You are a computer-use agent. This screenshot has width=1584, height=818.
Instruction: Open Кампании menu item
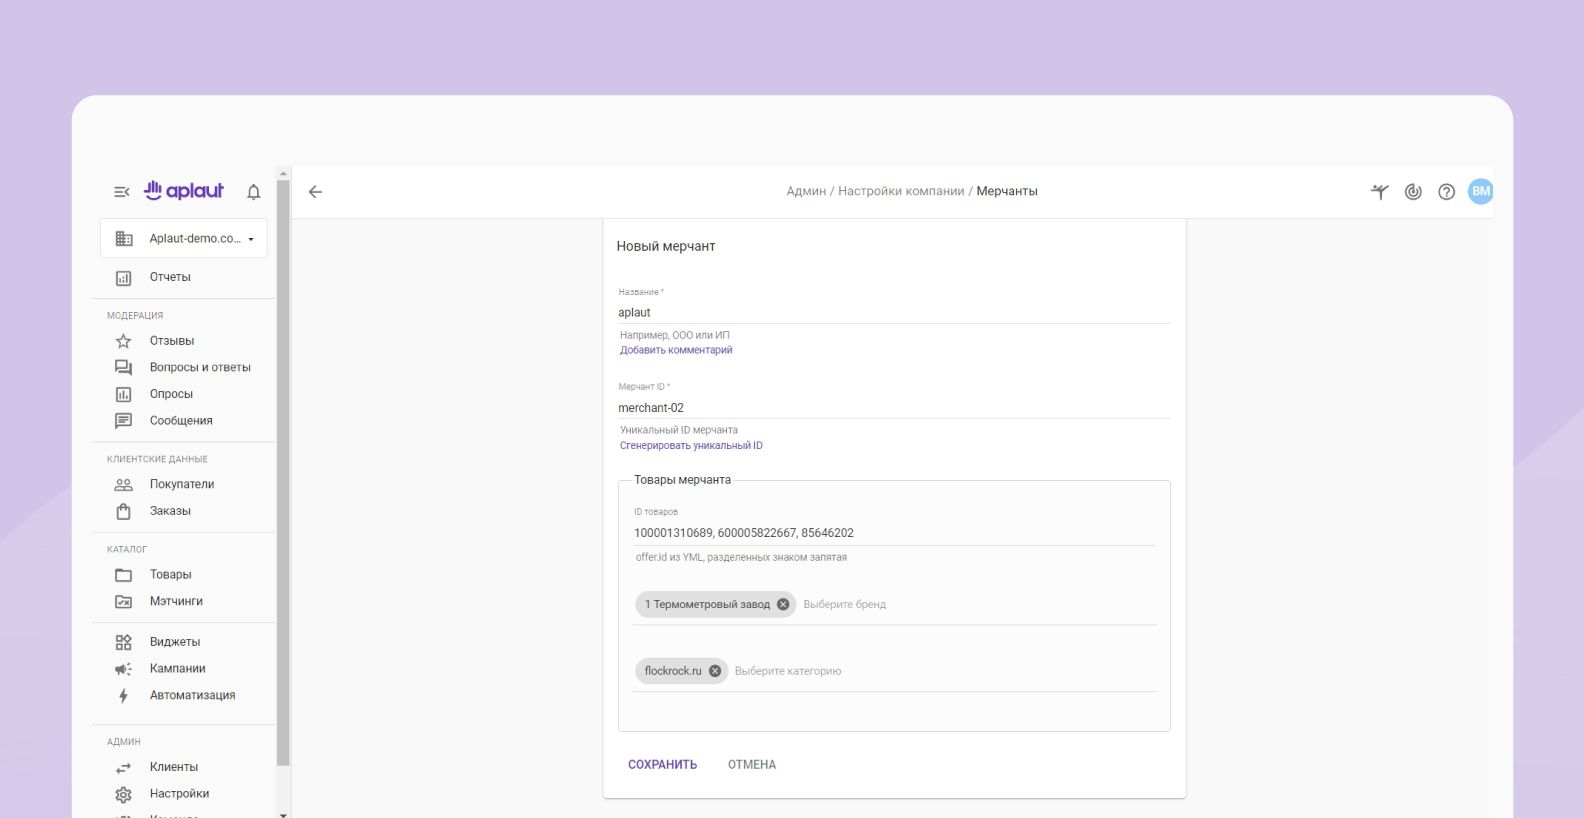coord(177,669)
